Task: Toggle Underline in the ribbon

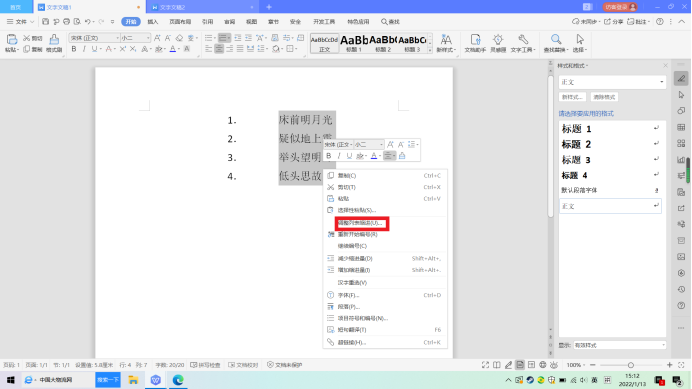Action: (94, 49)
